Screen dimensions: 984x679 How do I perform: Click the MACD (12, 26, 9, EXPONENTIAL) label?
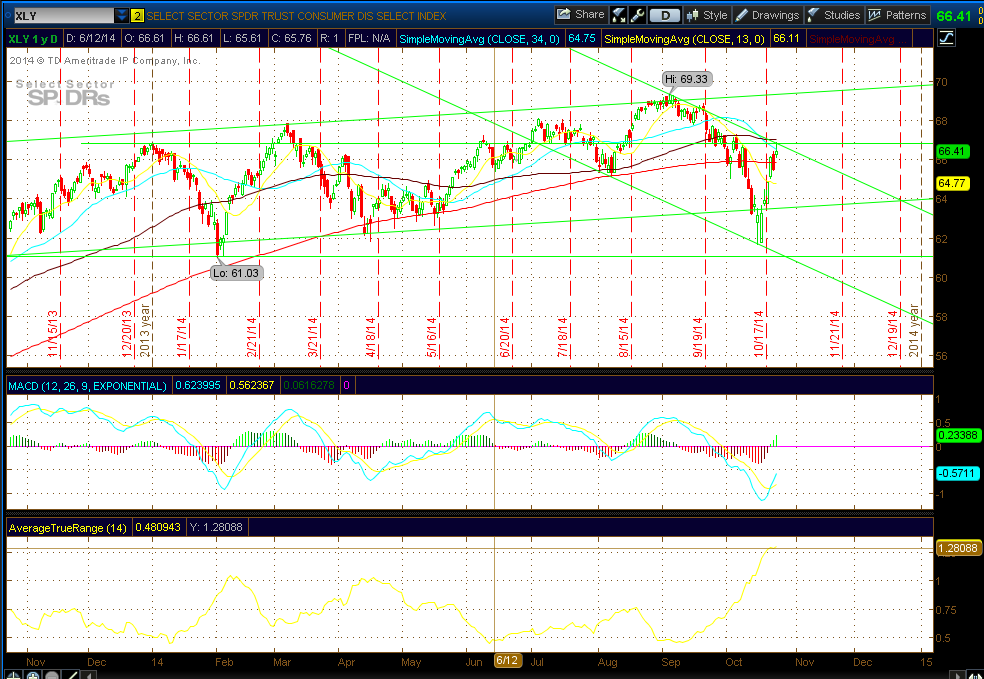tap(87, 385)
